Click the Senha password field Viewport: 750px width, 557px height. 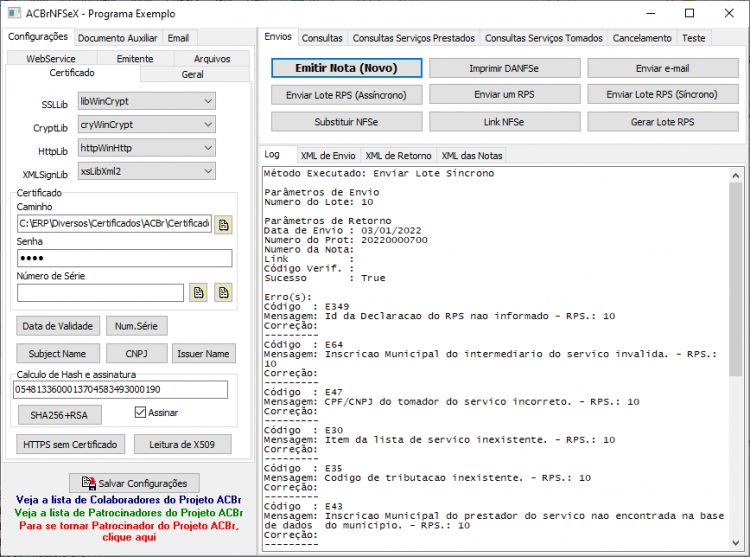tap(125, 258)
